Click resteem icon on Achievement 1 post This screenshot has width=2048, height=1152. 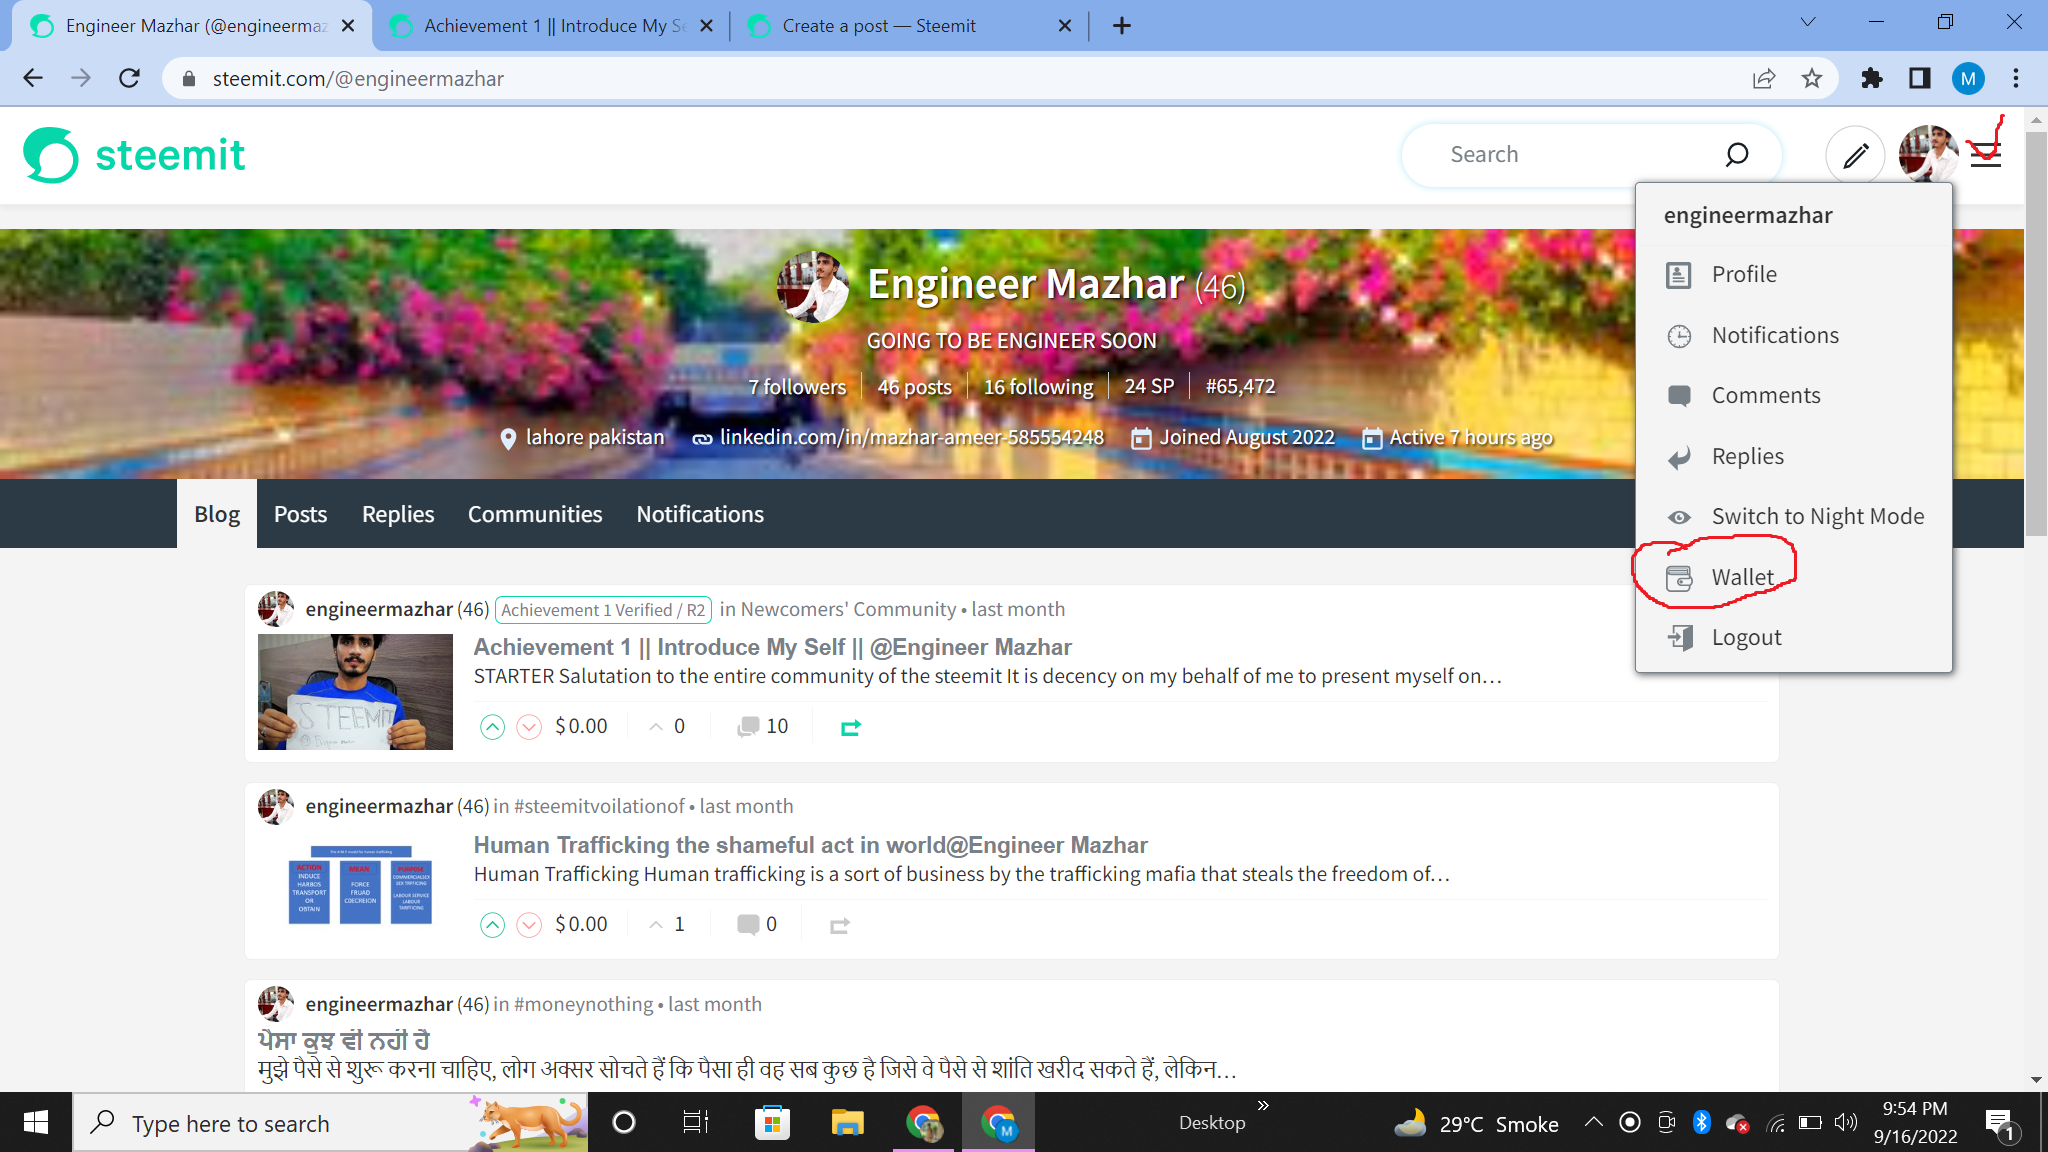coord(851,728)
